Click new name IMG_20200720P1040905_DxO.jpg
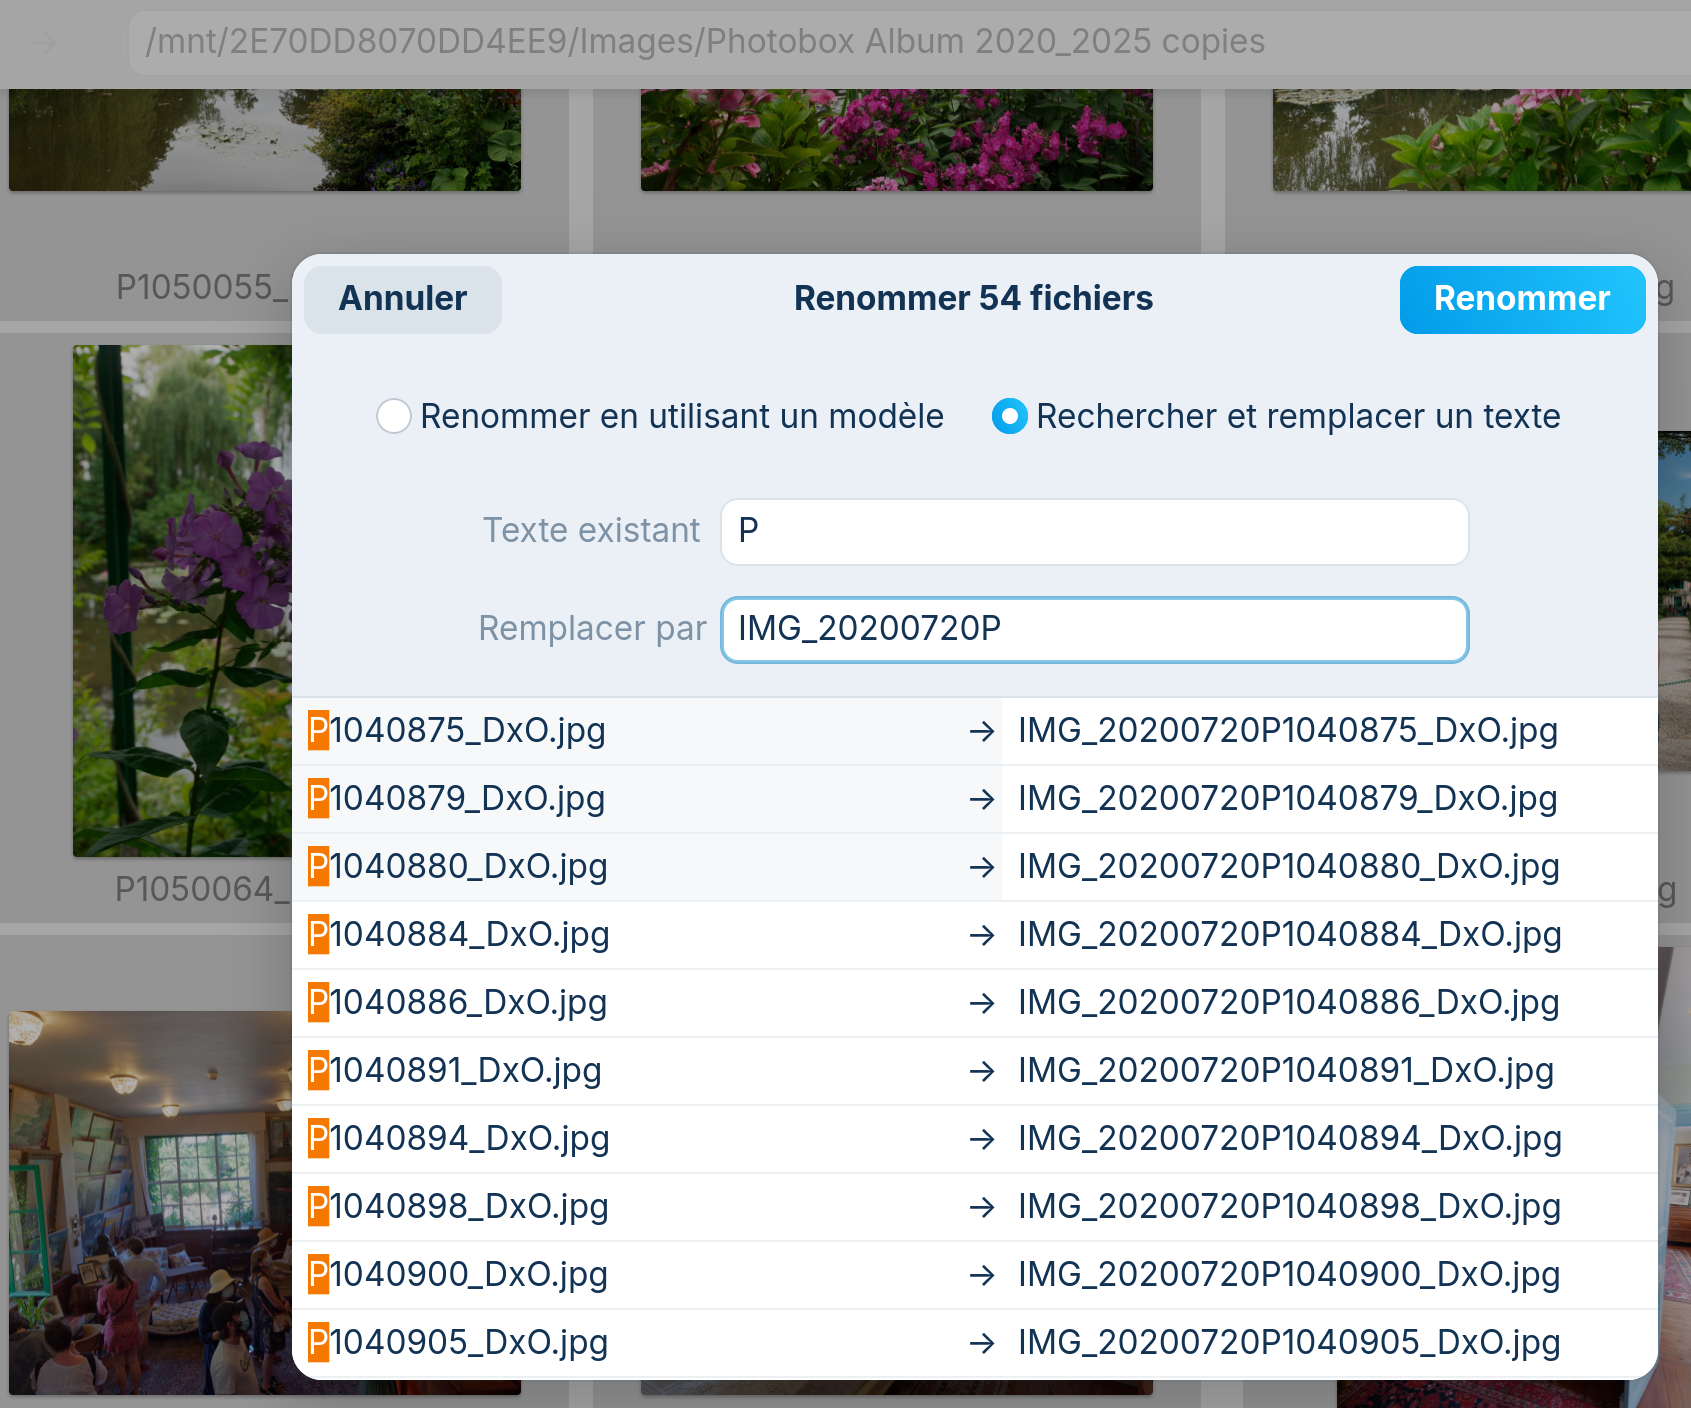Image resolution: width=1691 pixels, height=1408 pixels. pyautogui.click(x=1288, y=1343)
